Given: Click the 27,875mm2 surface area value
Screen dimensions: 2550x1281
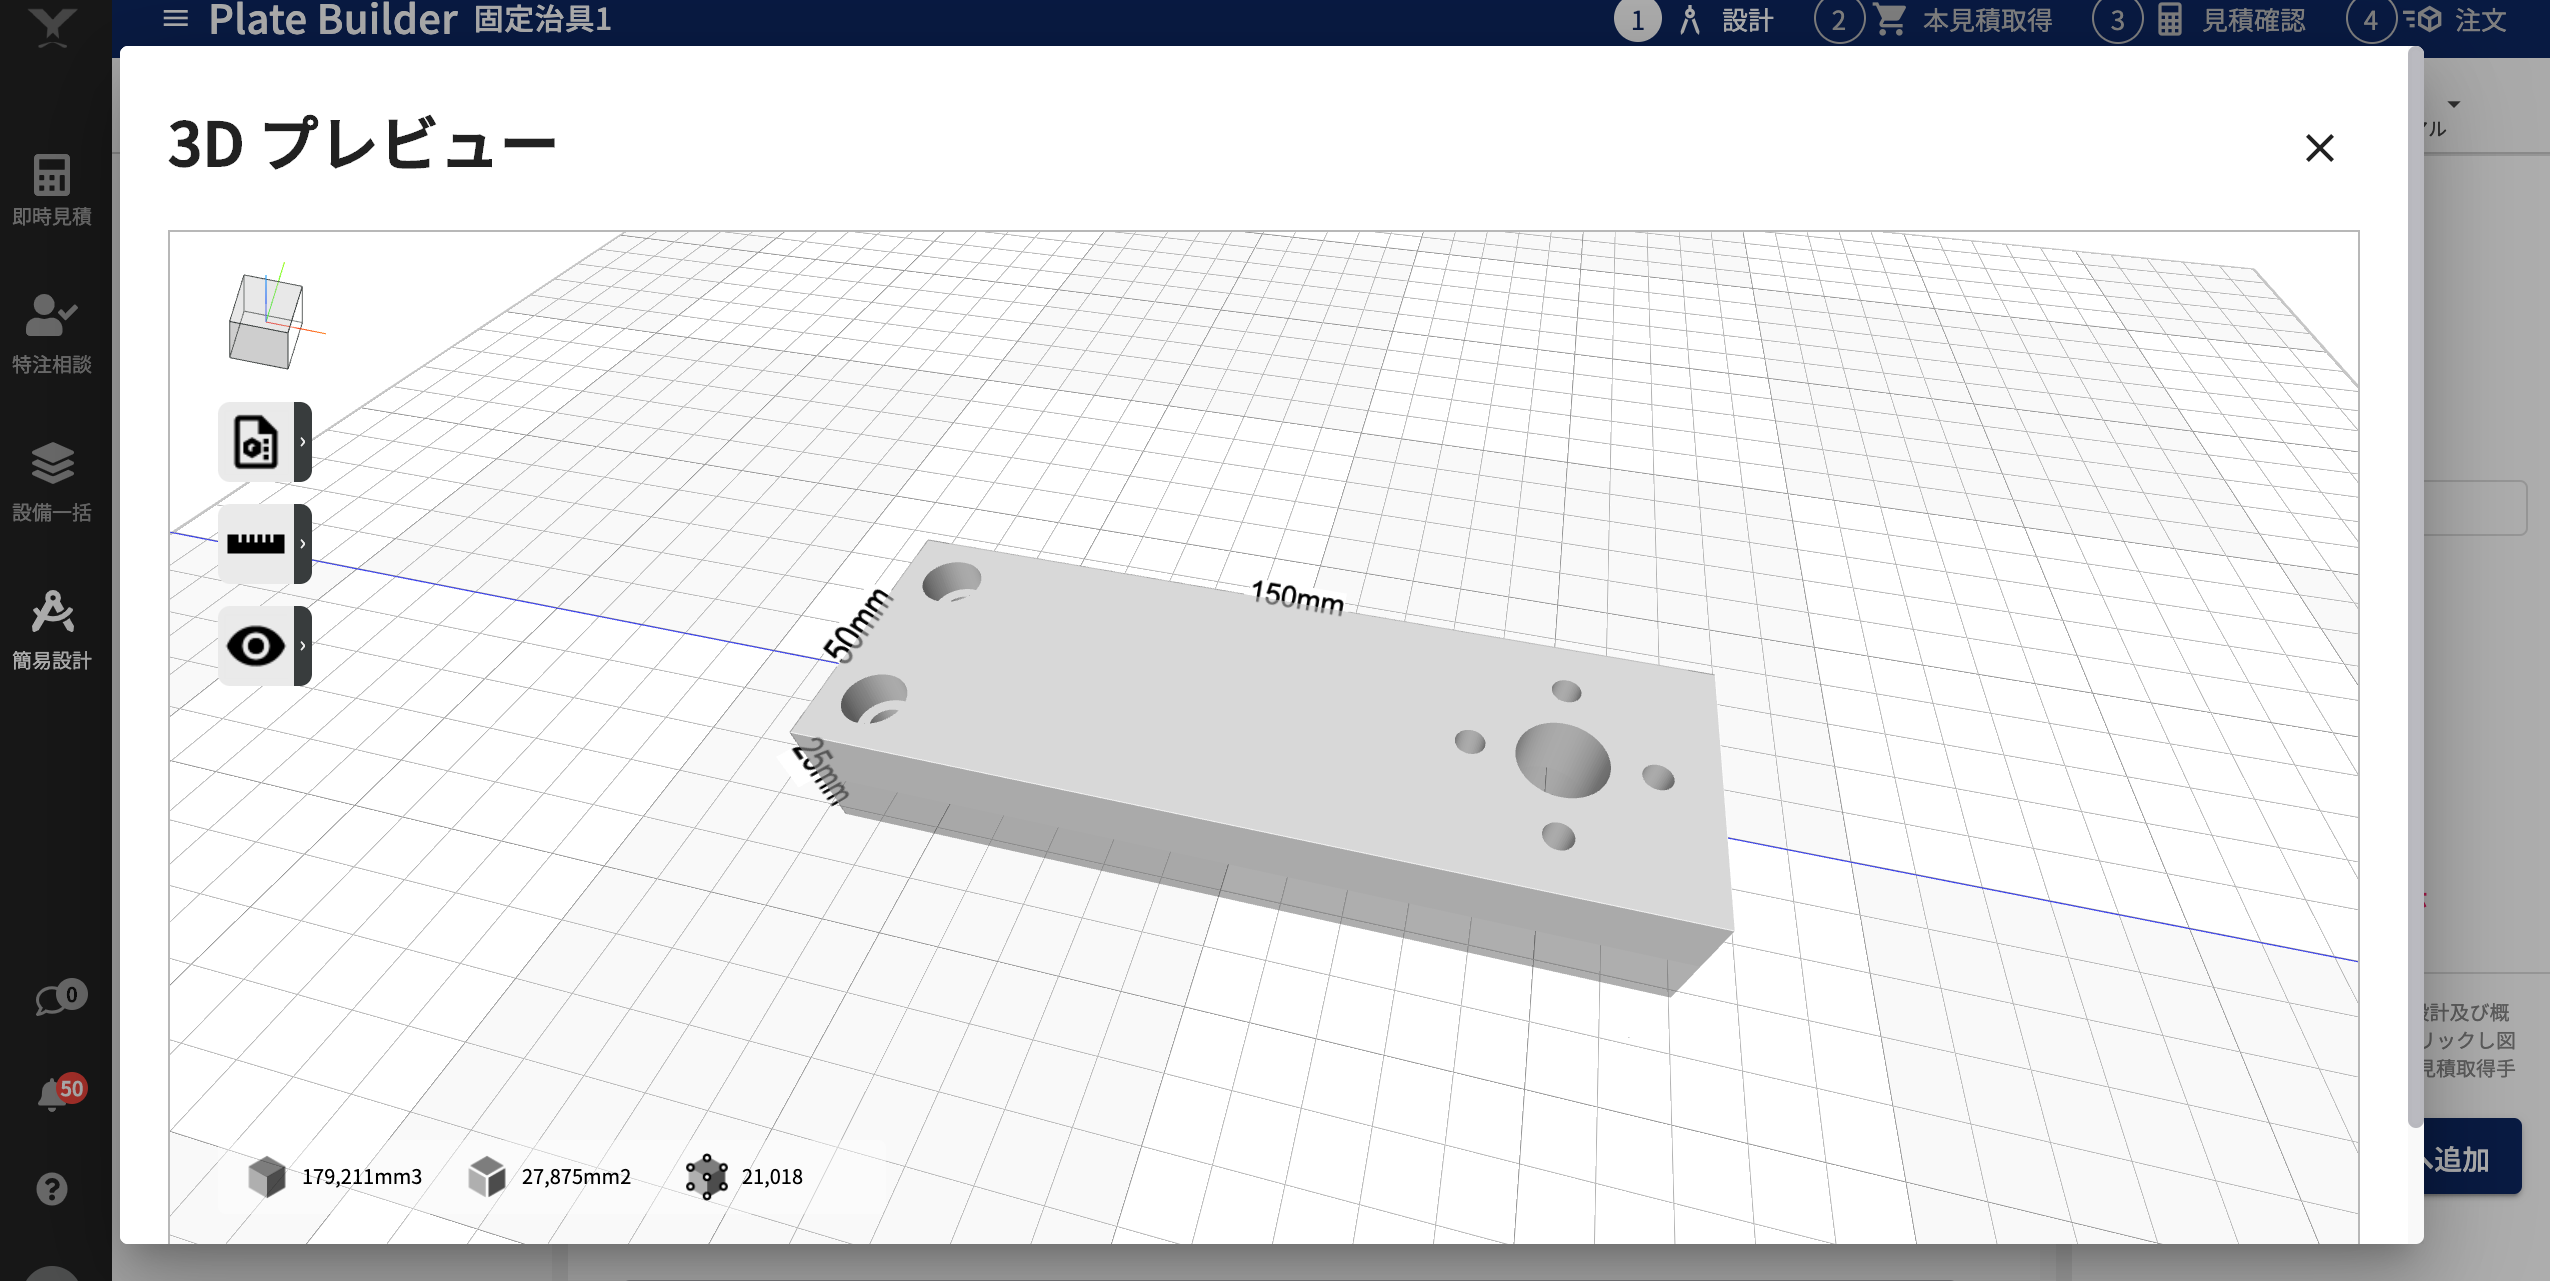Looking at the screenshot, I should (x=576, y=1177).
